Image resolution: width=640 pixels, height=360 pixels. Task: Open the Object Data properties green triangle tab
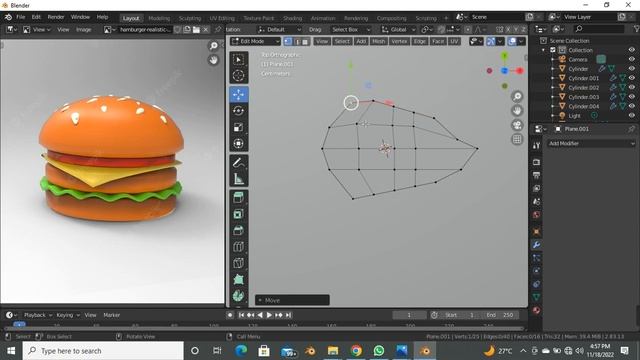(536, 297)
